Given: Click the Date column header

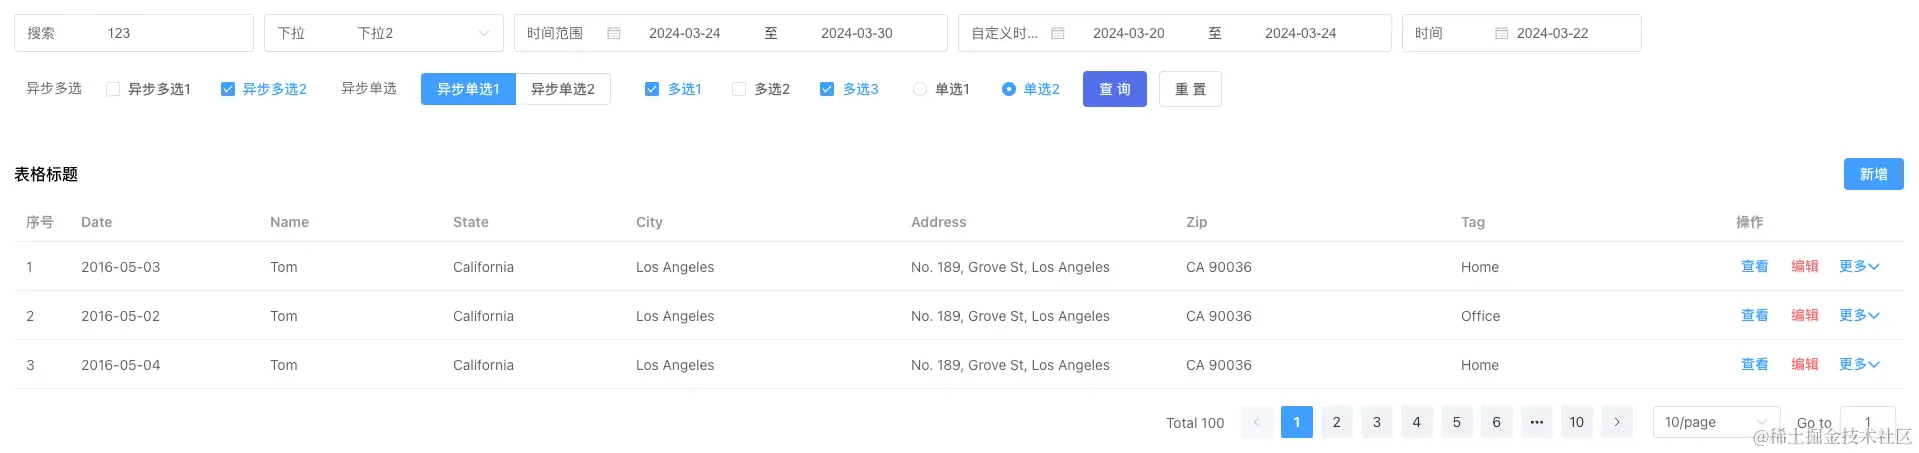Looking at the screenshot, I should click(97, 222).
